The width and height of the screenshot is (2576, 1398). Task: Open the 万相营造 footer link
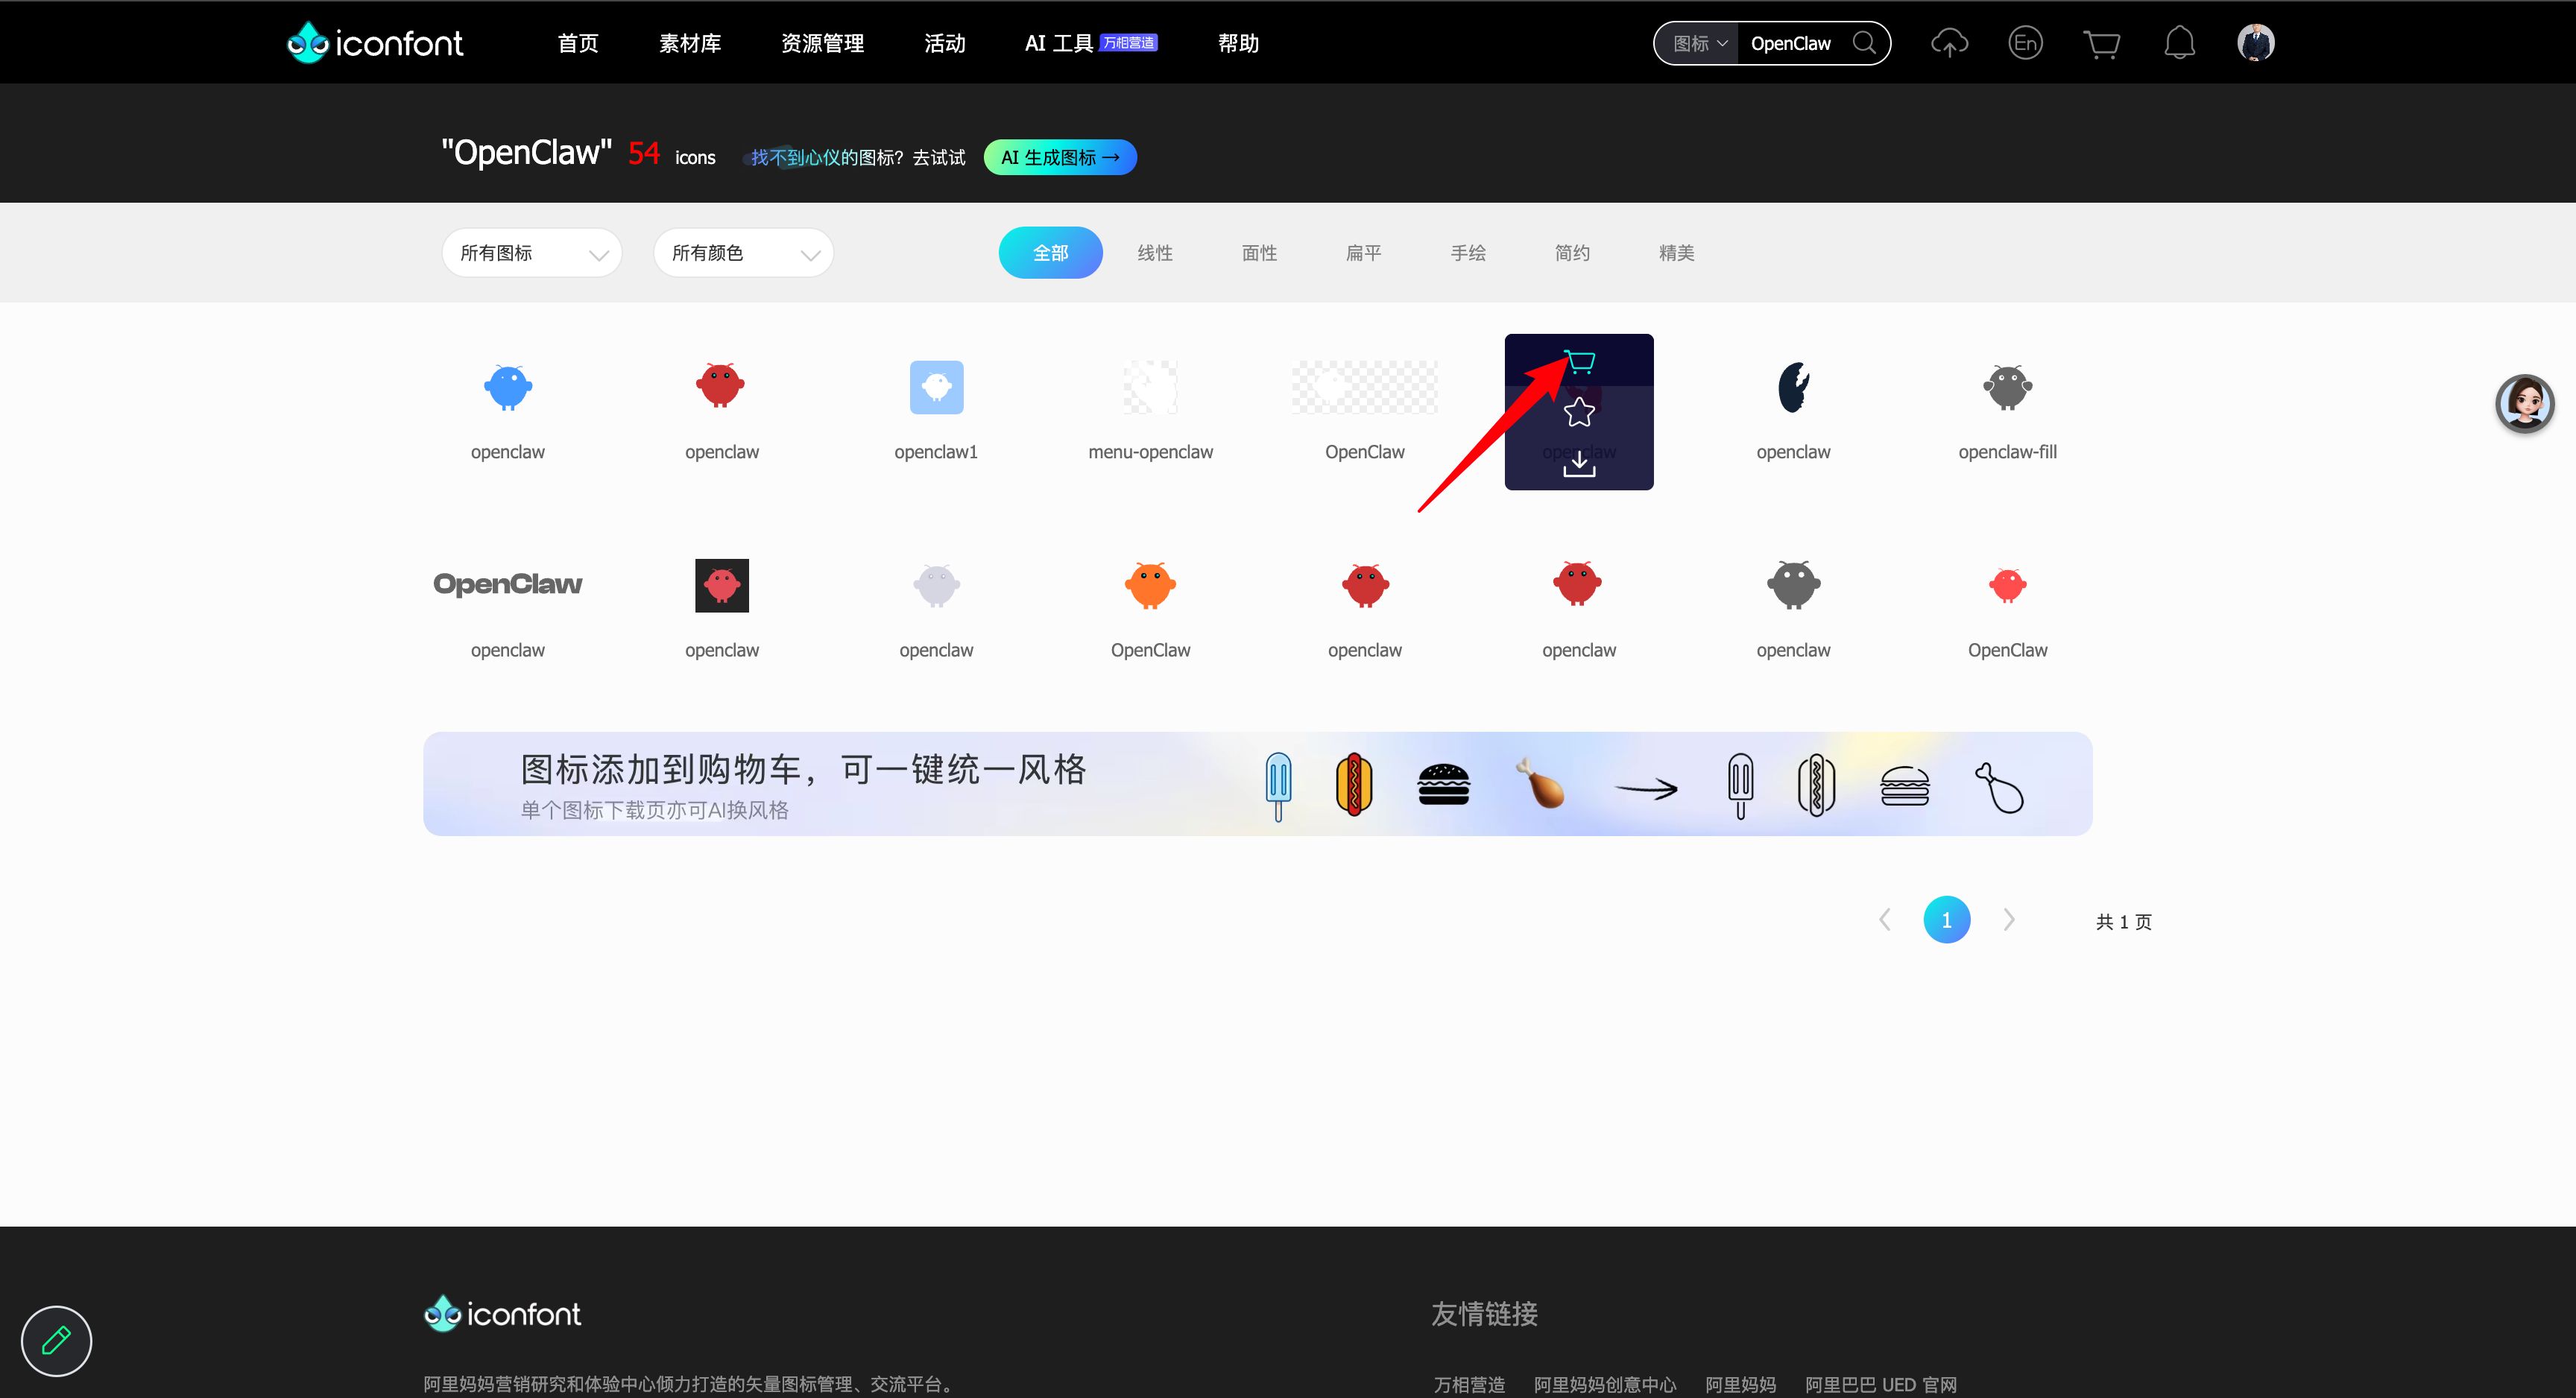click(x=1469, y=1384)
